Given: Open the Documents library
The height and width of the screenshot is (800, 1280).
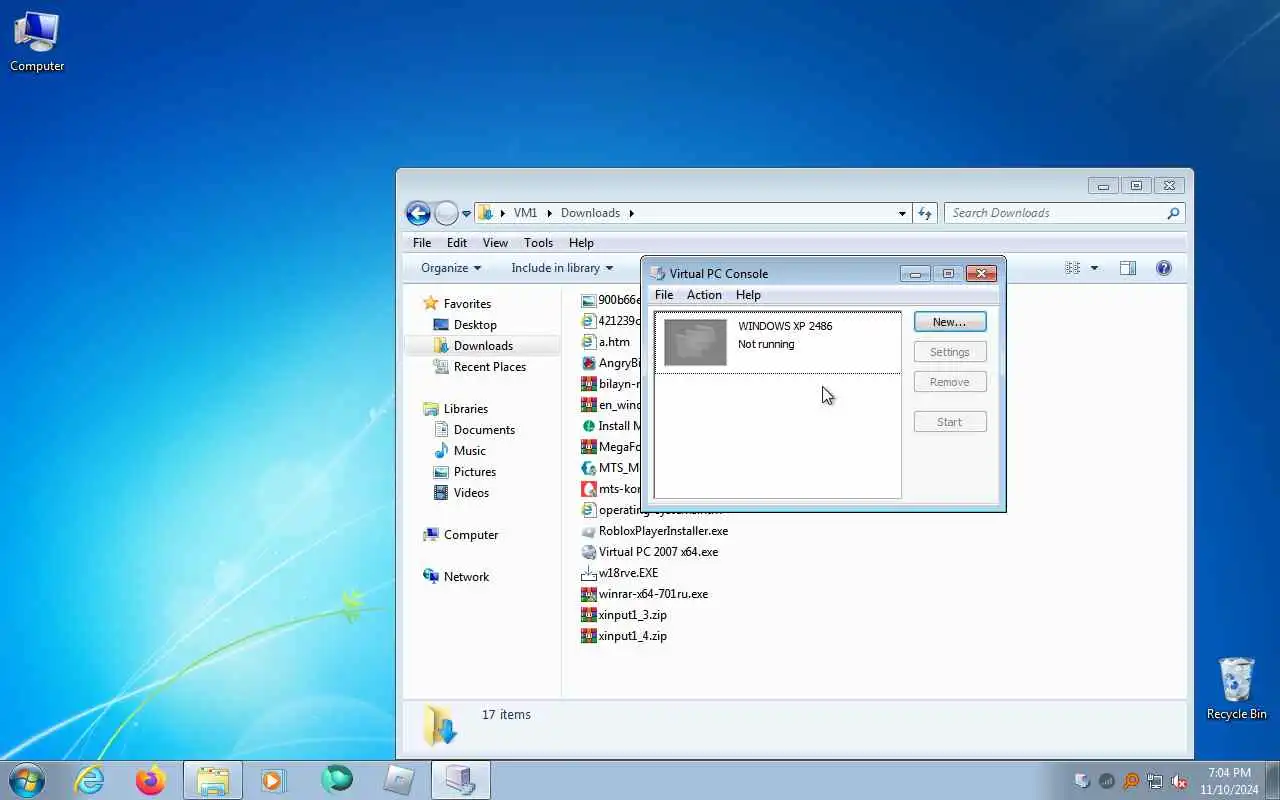Looking at the screenshot, I should pos(484,430).
